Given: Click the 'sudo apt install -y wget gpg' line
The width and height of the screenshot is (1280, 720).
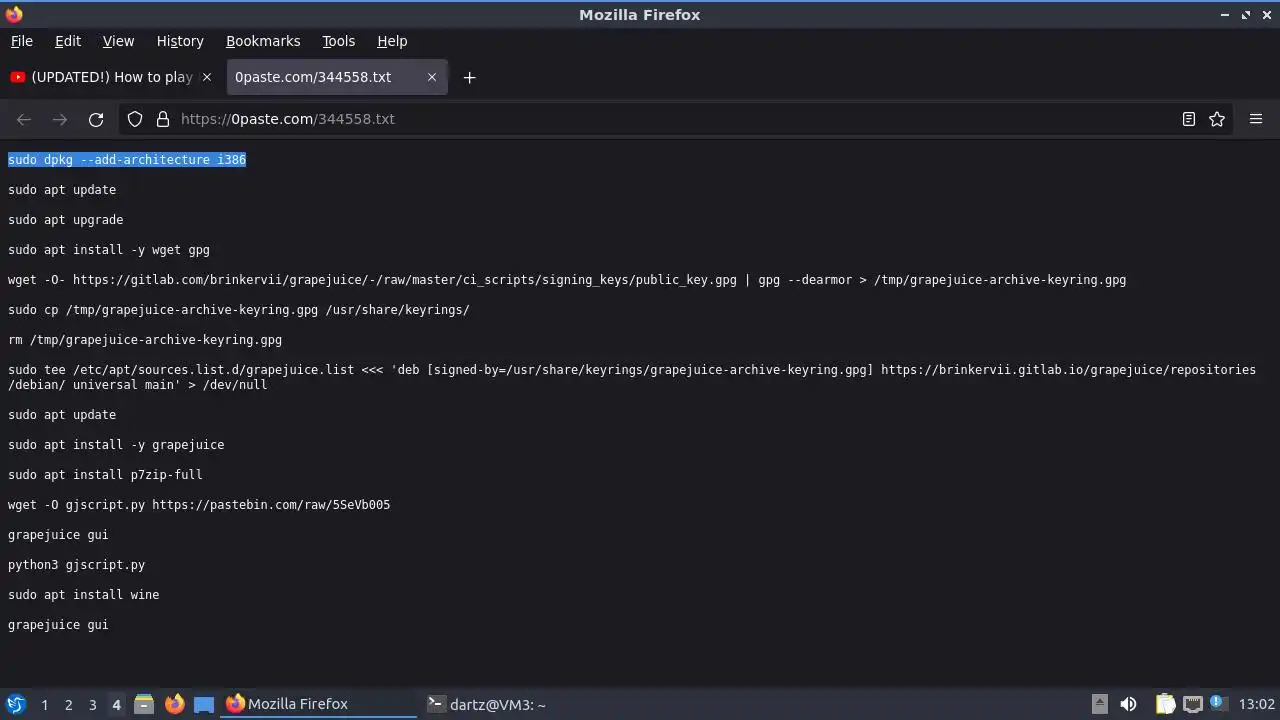Looking at the screenshot, I should coord(109,250).
